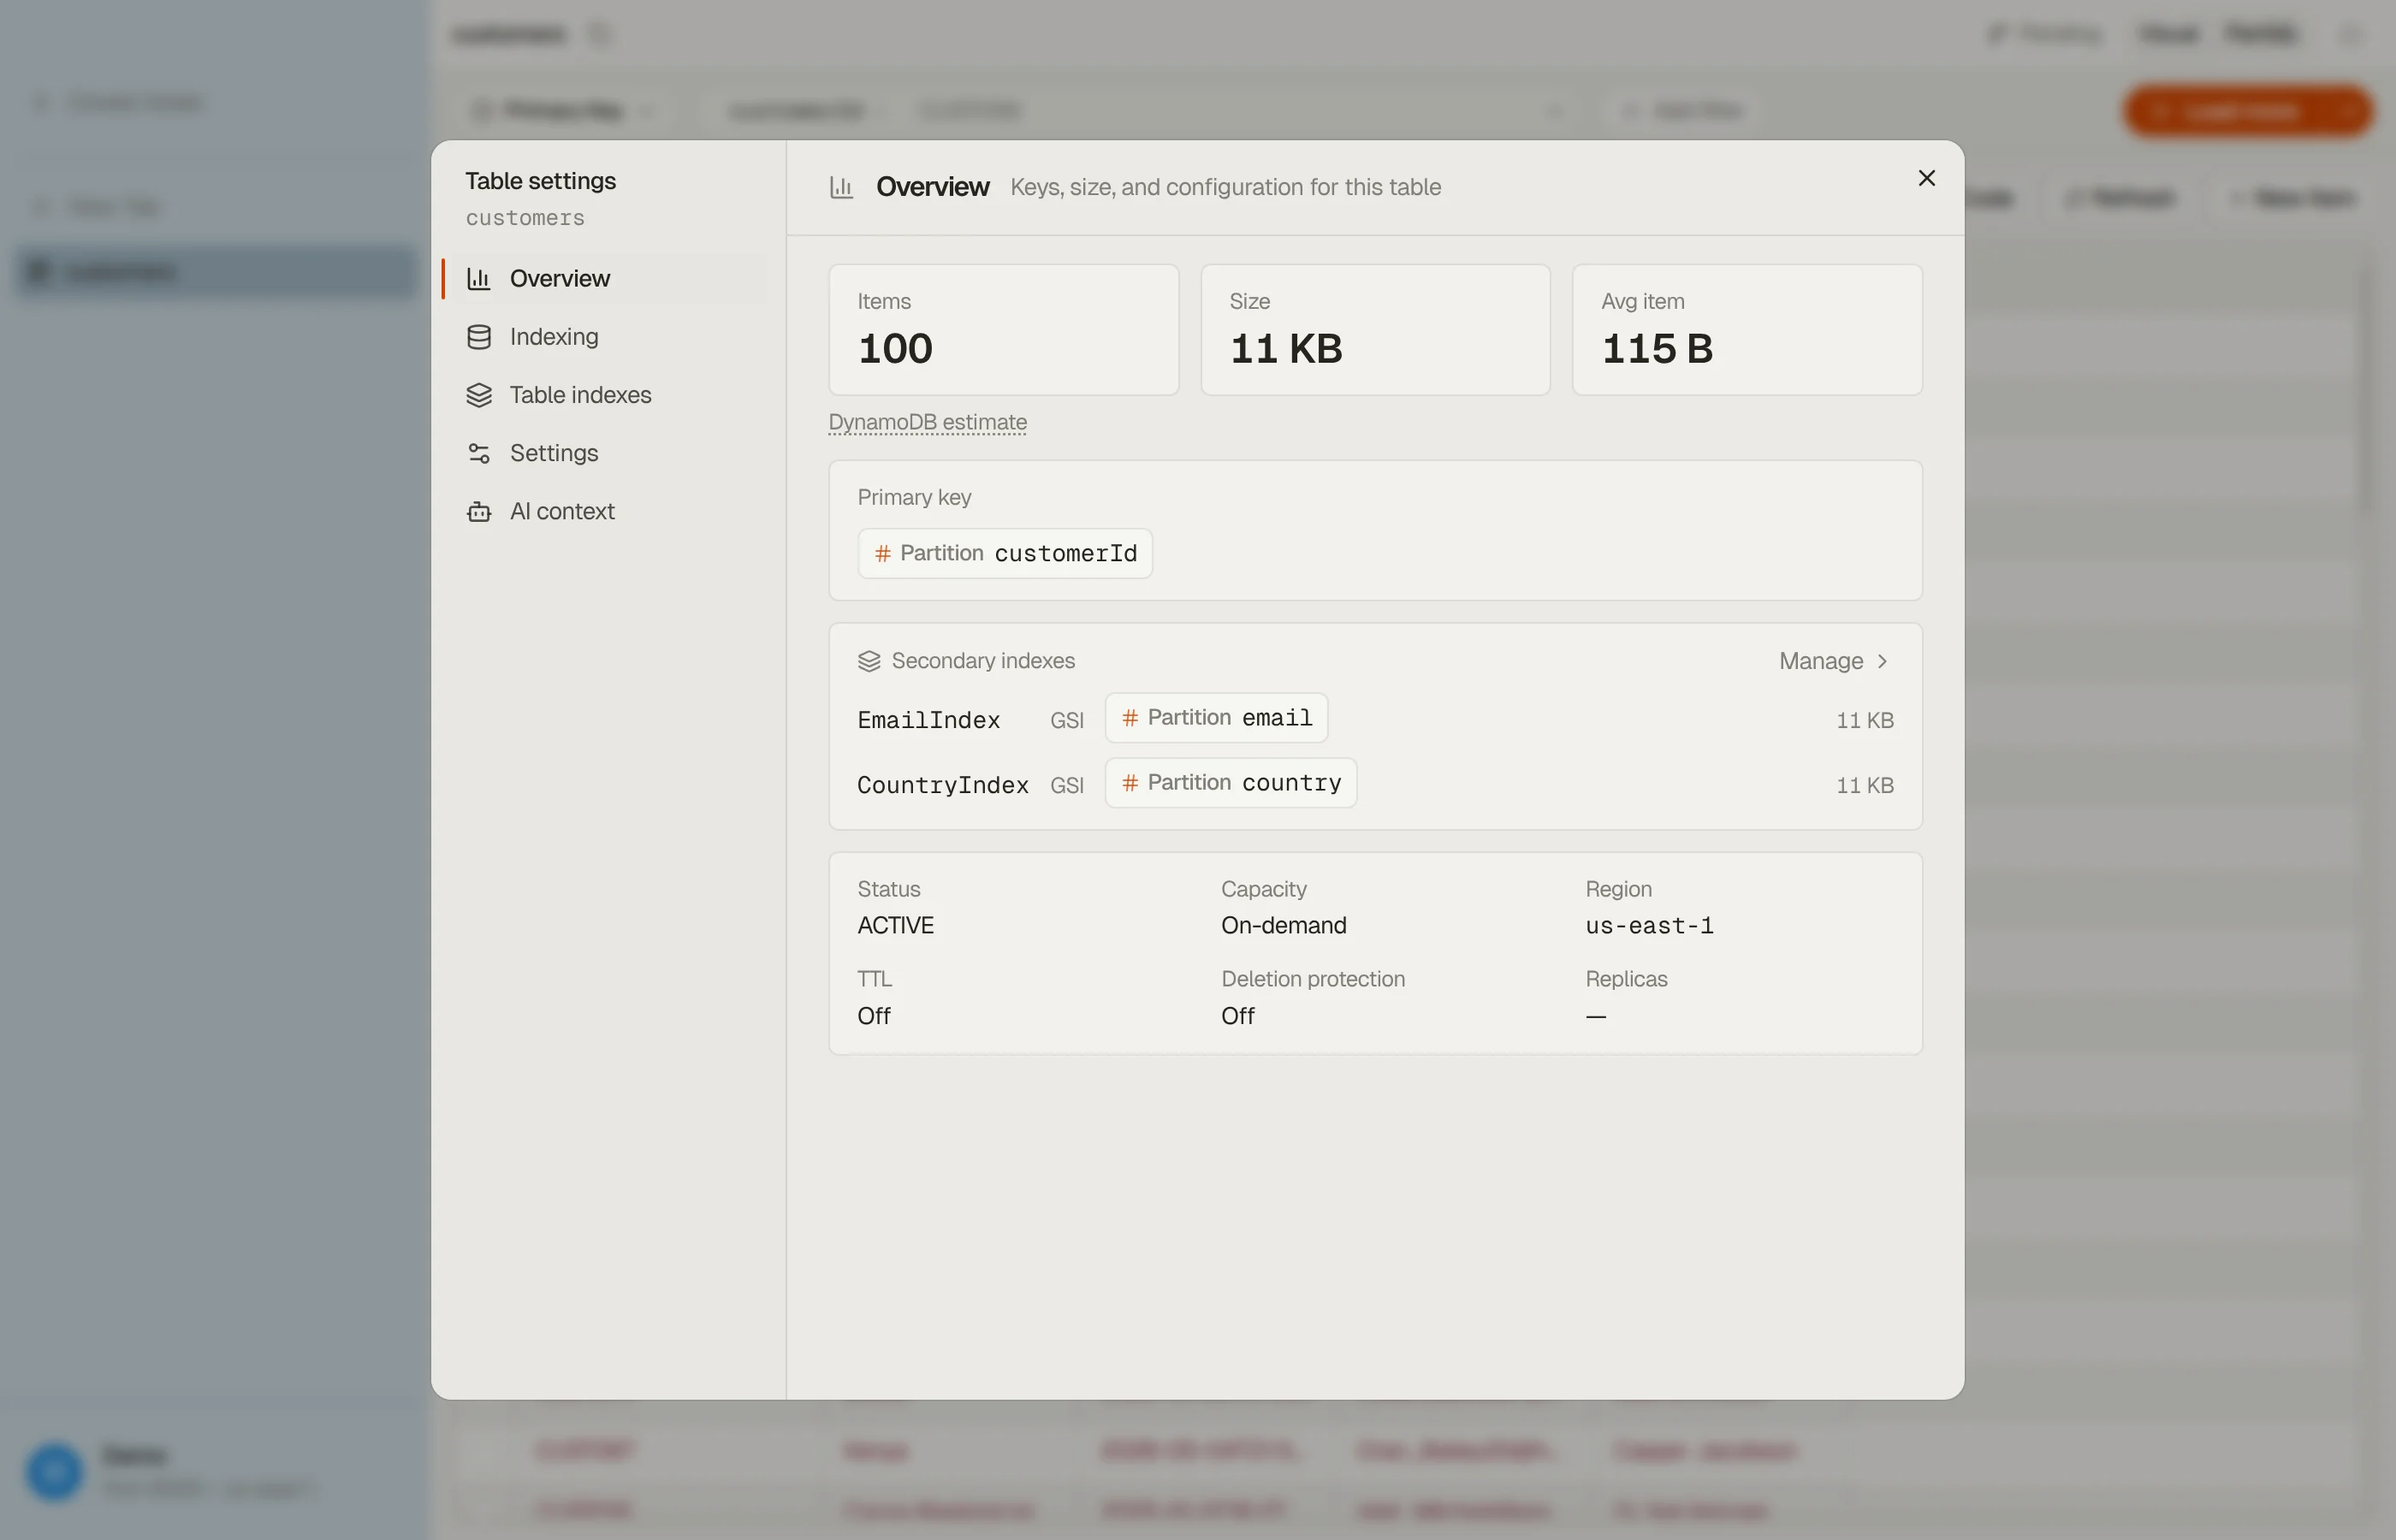Click the Overview bar chart sidebar icon
This screenshot has height=1540, width=2396.
coord(479,278)
